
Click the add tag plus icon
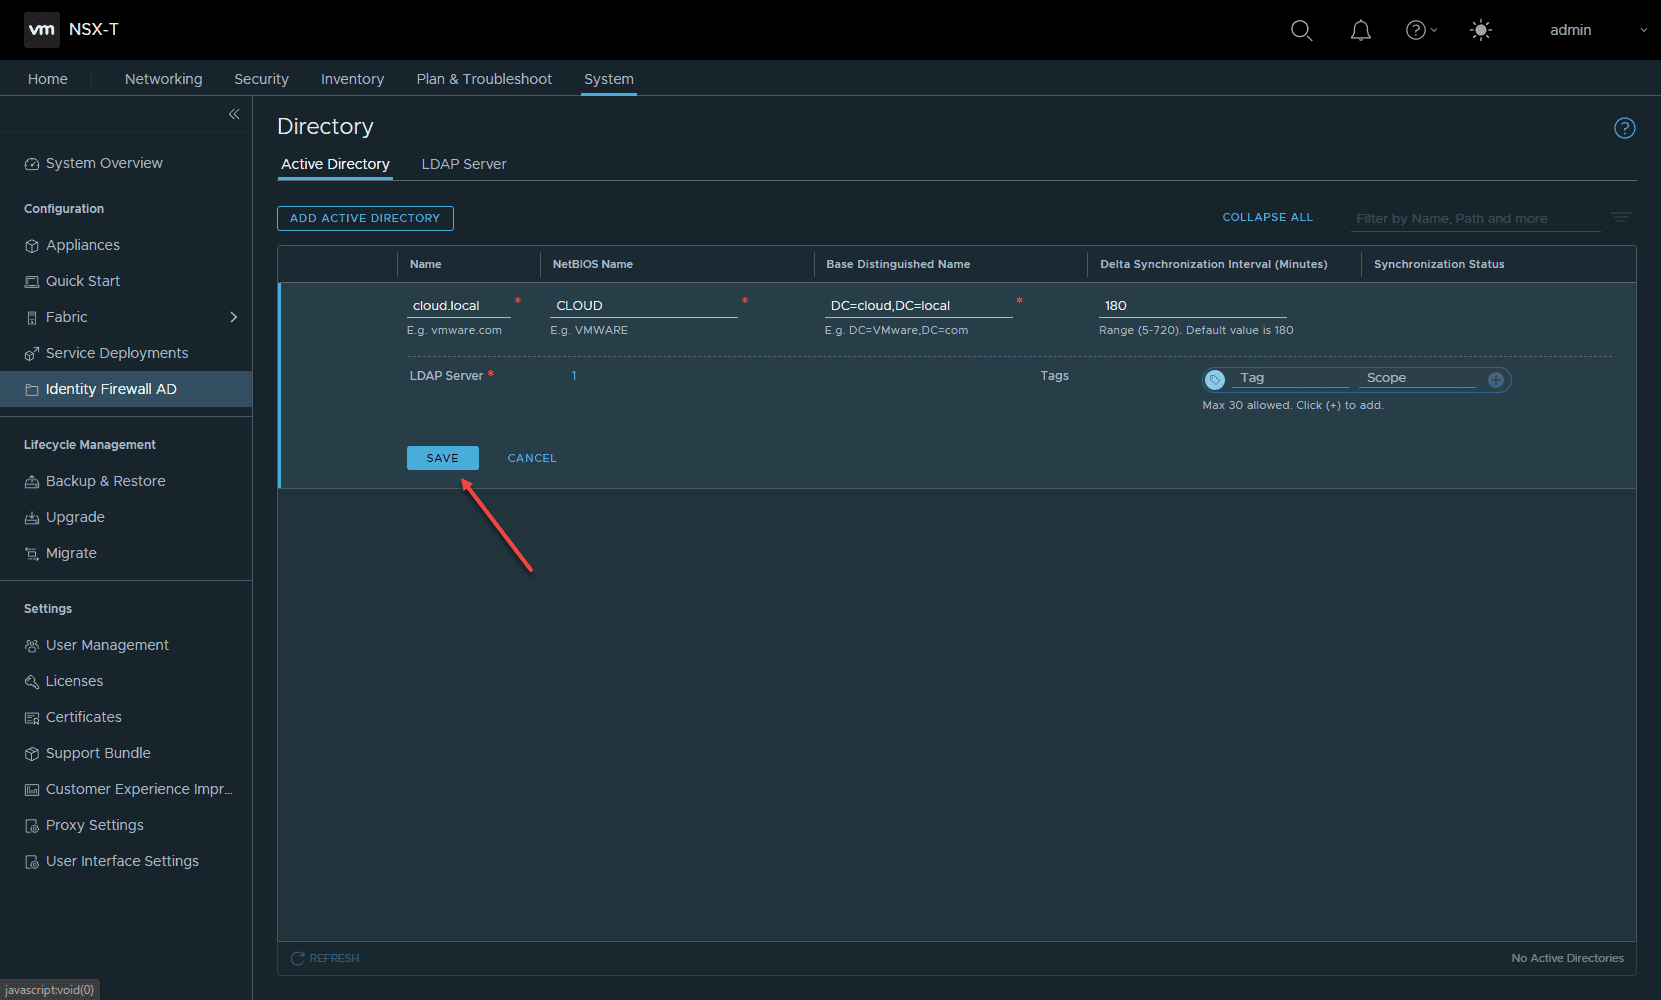[x=1496, y=380]
